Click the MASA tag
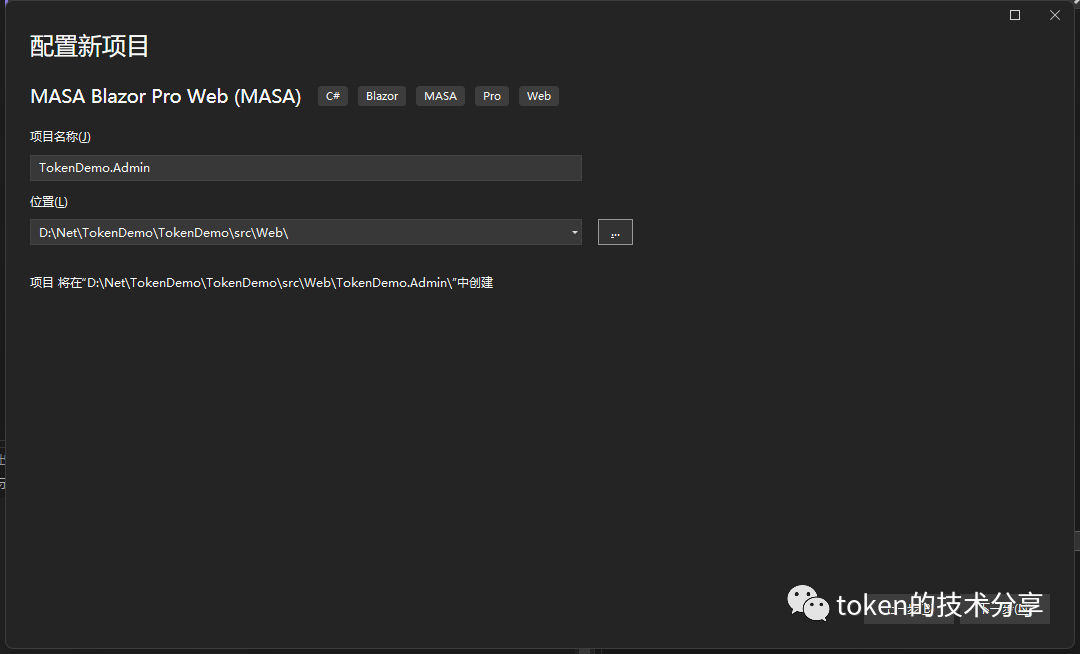The image size is (1080, 654). 440,96
